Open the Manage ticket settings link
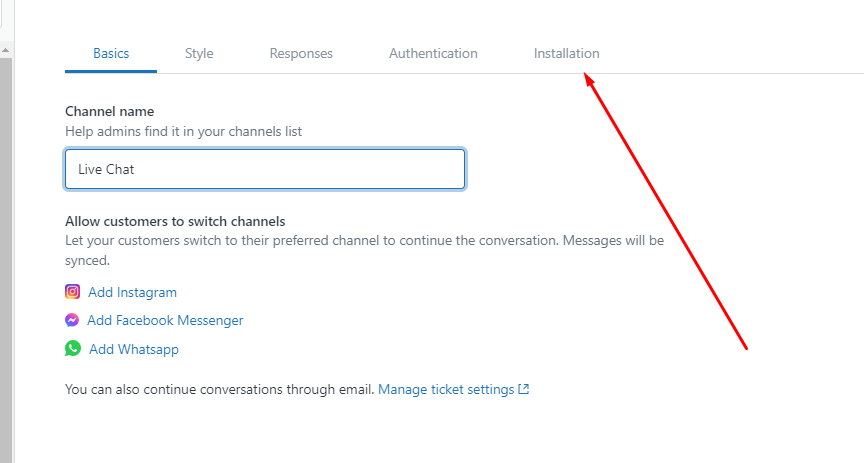 [x=445, y=389]
